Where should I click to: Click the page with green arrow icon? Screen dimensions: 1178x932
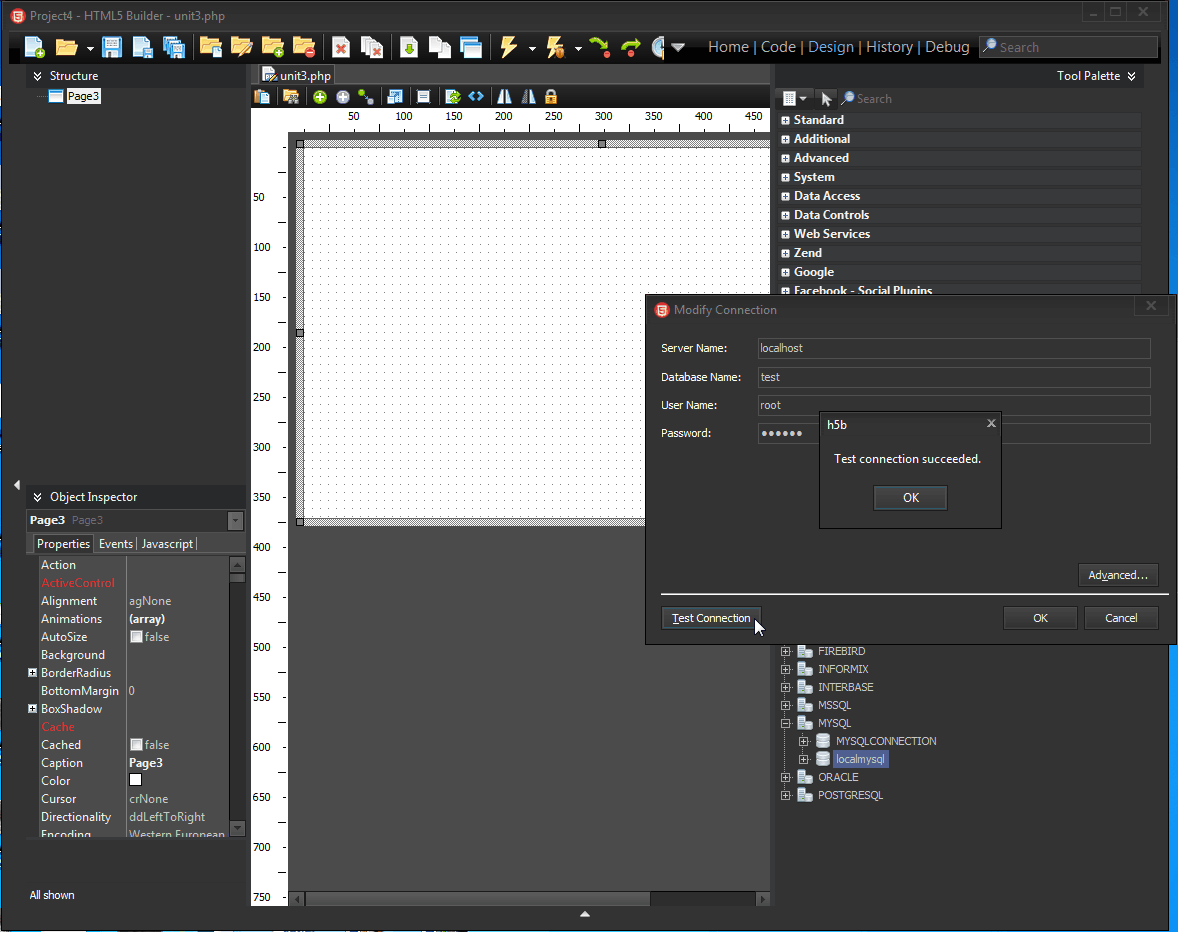pos(409,47)
